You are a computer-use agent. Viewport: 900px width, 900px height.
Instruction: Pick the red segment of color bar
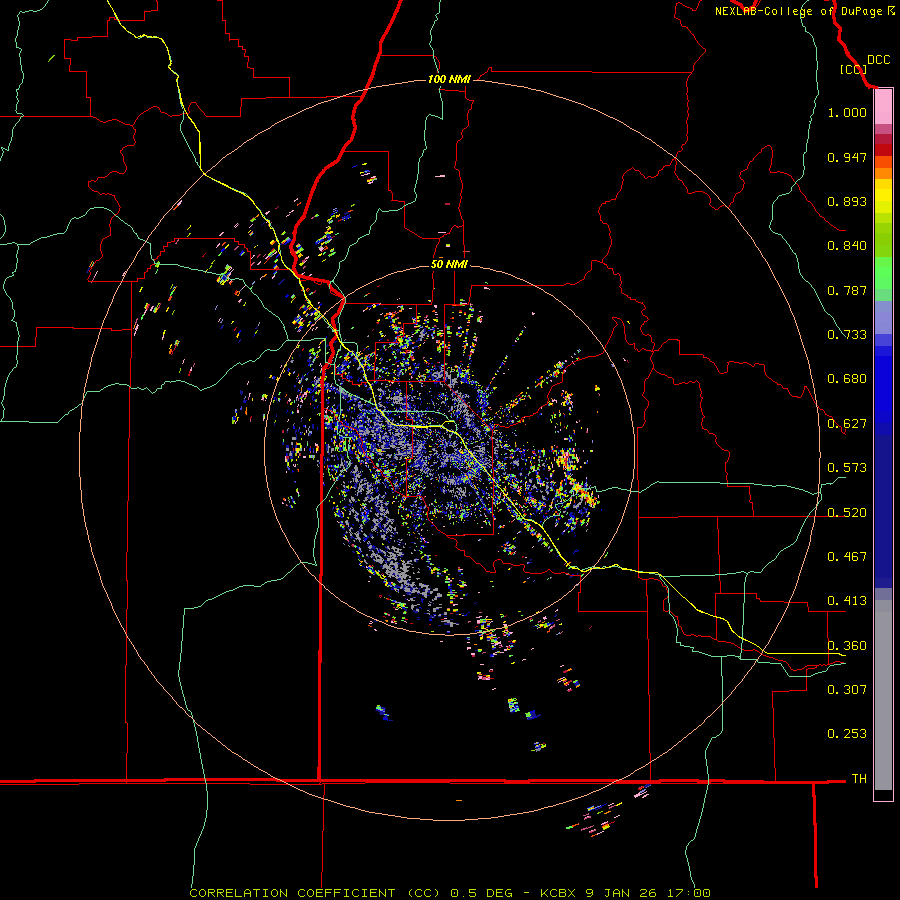[883, 150]
